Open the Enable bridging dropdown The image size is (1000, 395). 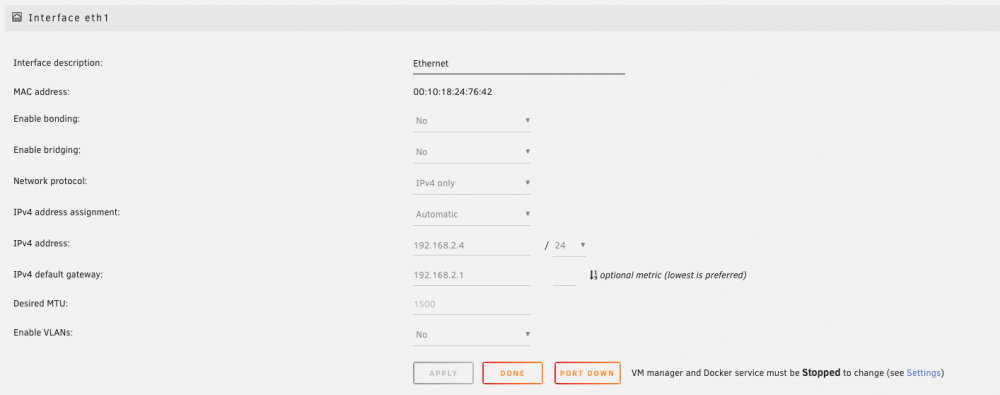(471, 152)
